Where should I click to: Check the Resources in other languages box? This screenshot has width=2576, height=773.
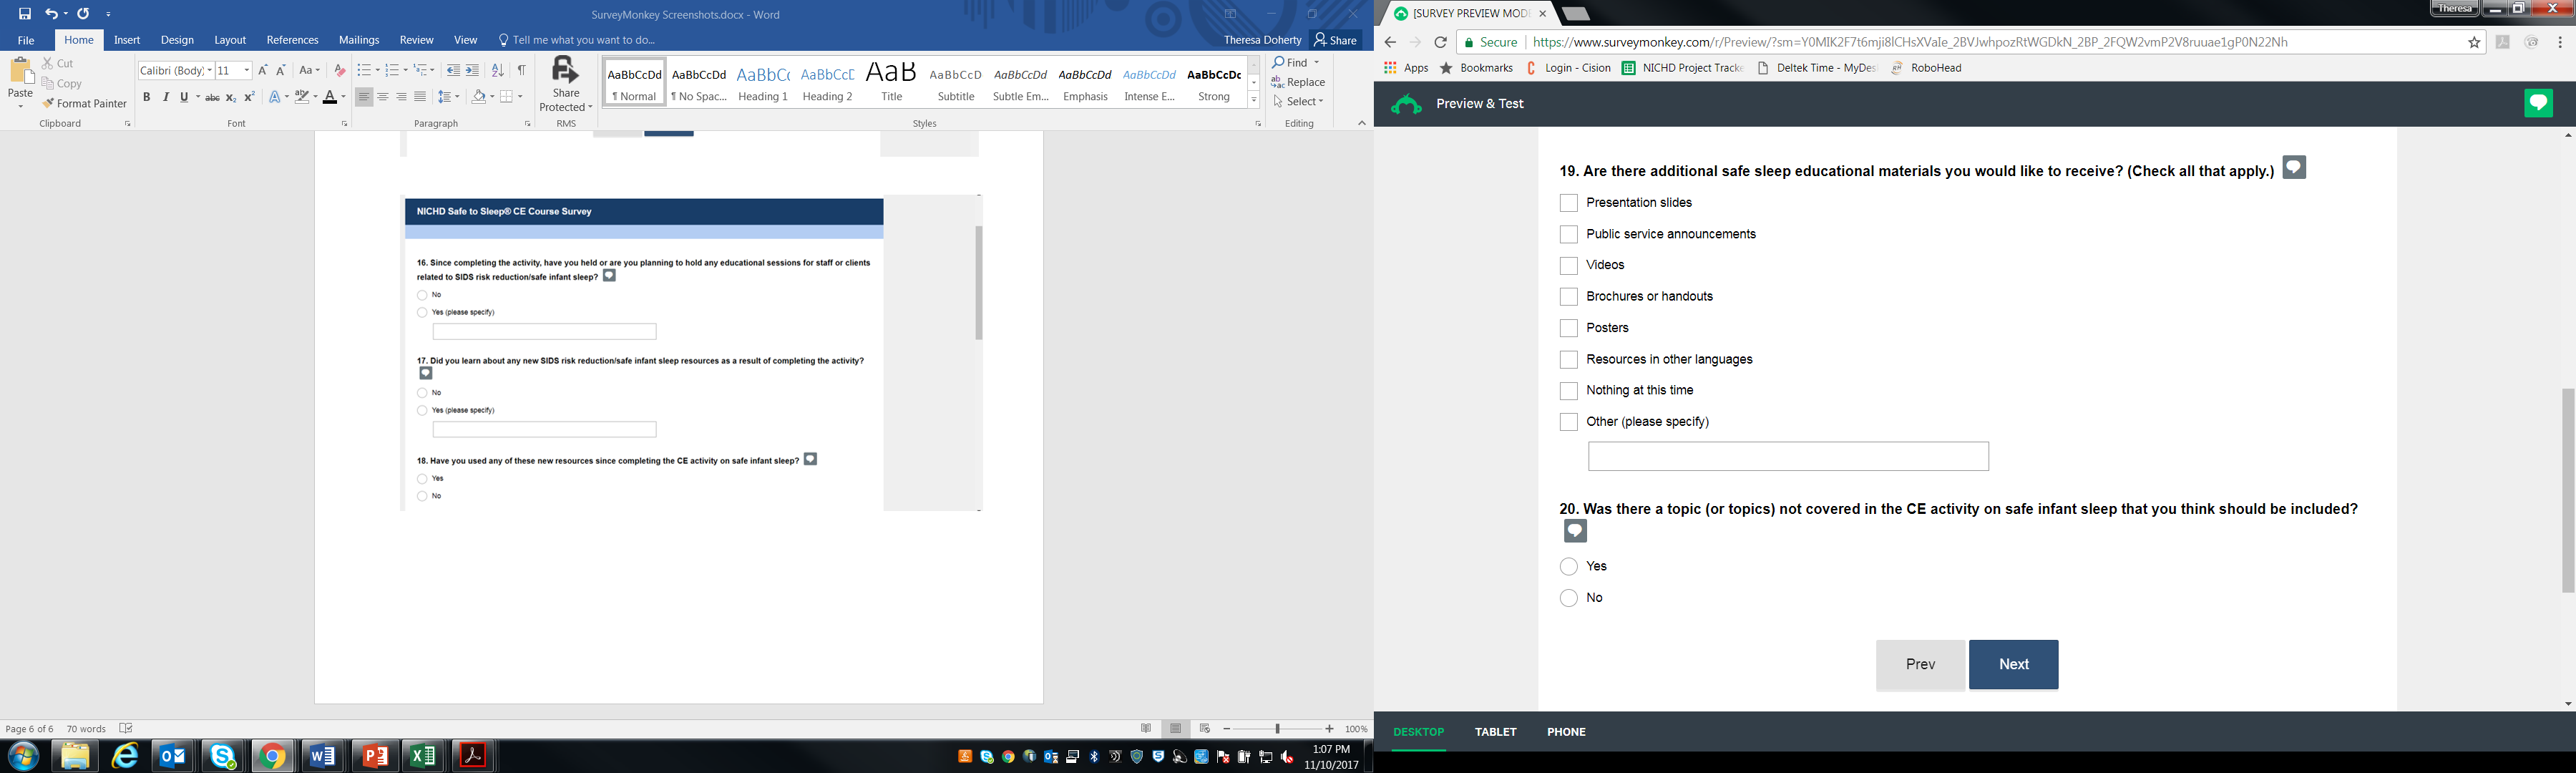tap(1568, 360)
